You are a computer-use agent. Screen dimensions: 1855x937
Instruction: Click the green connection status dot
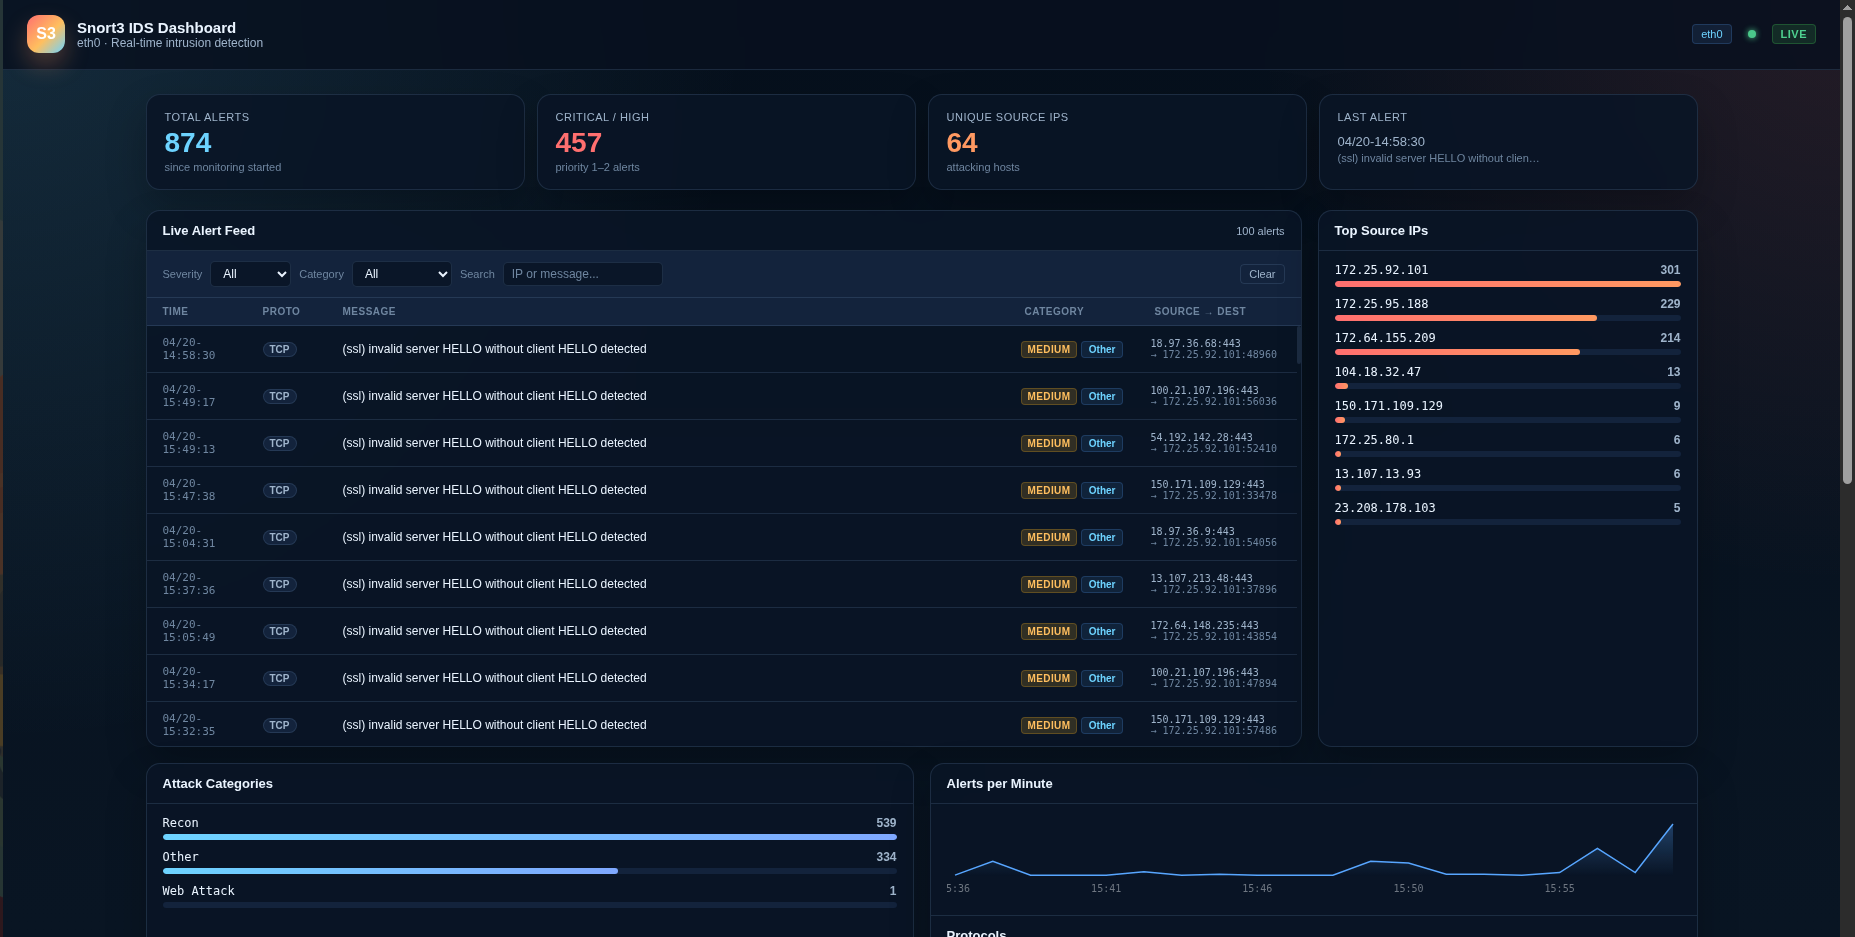(1752, 34)
